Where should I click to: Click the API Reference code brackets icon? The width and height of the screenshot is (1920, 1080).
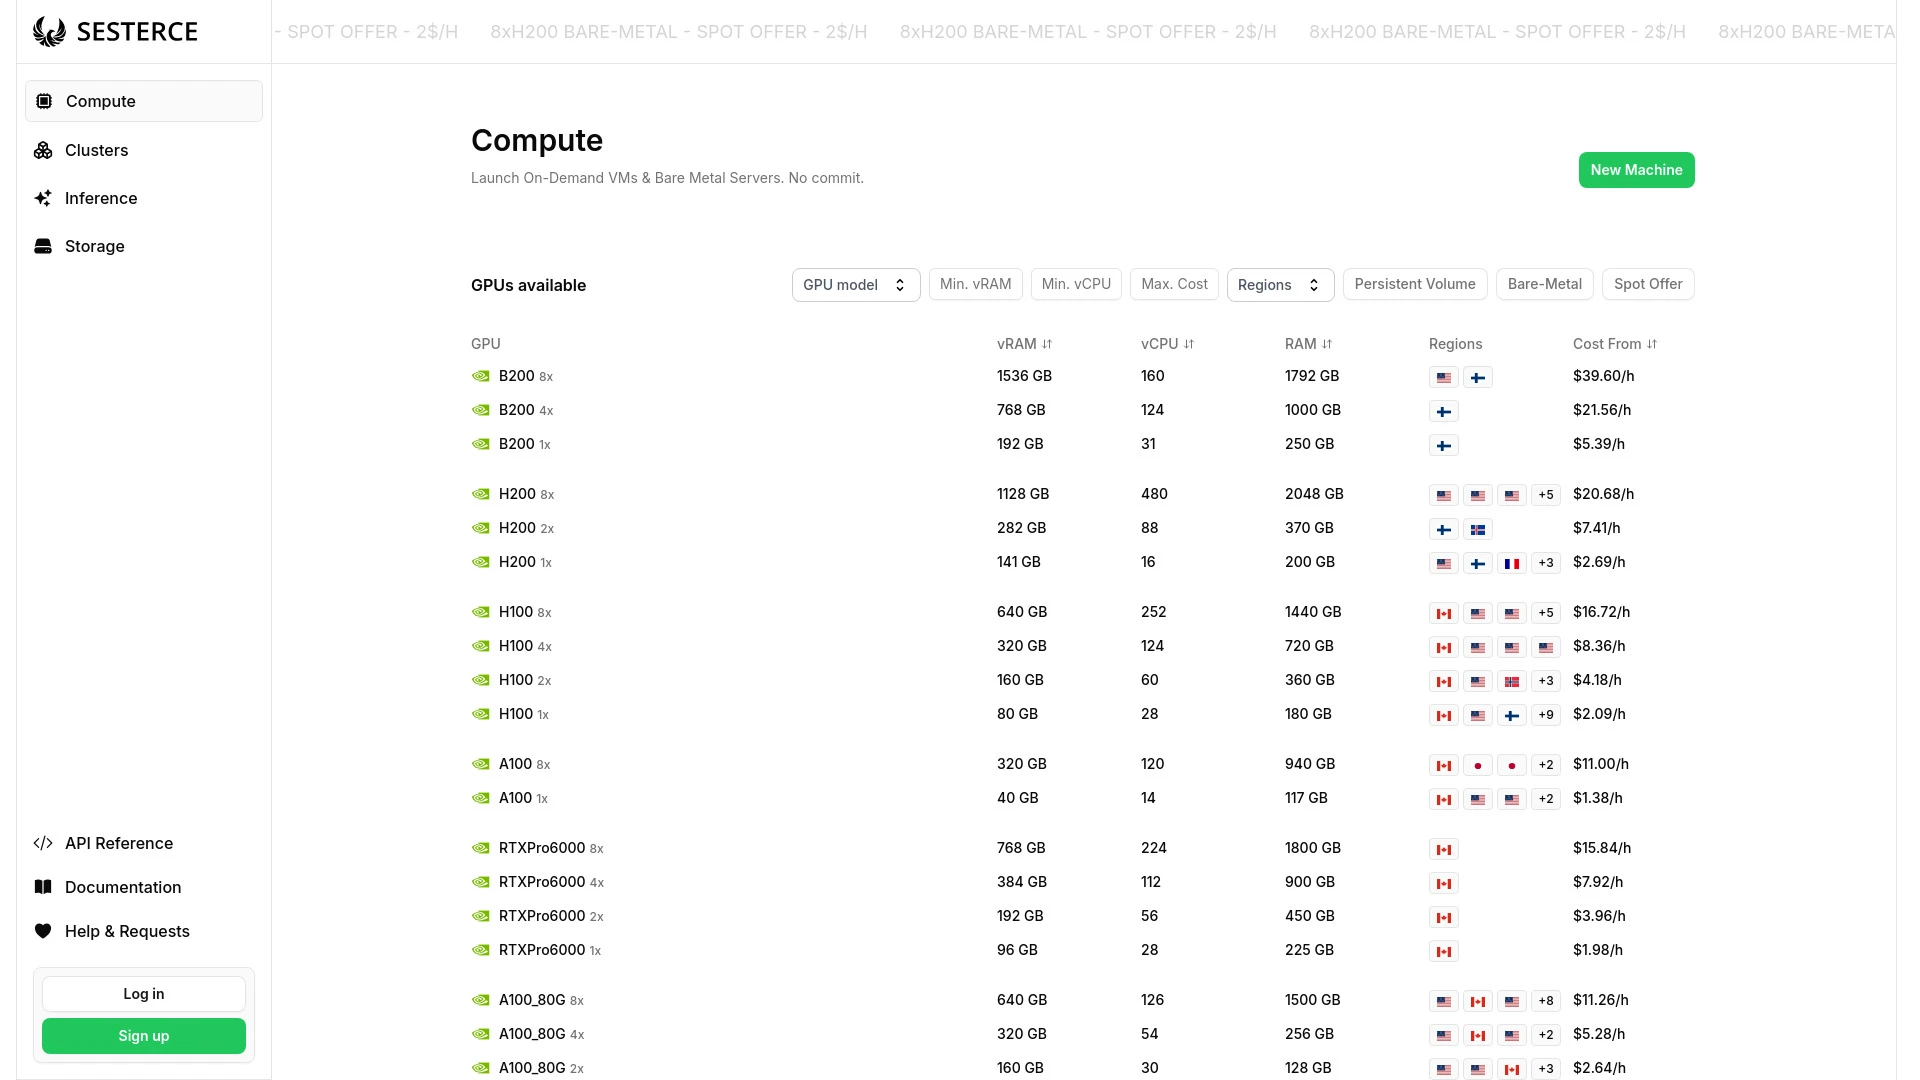coord(43,843)
